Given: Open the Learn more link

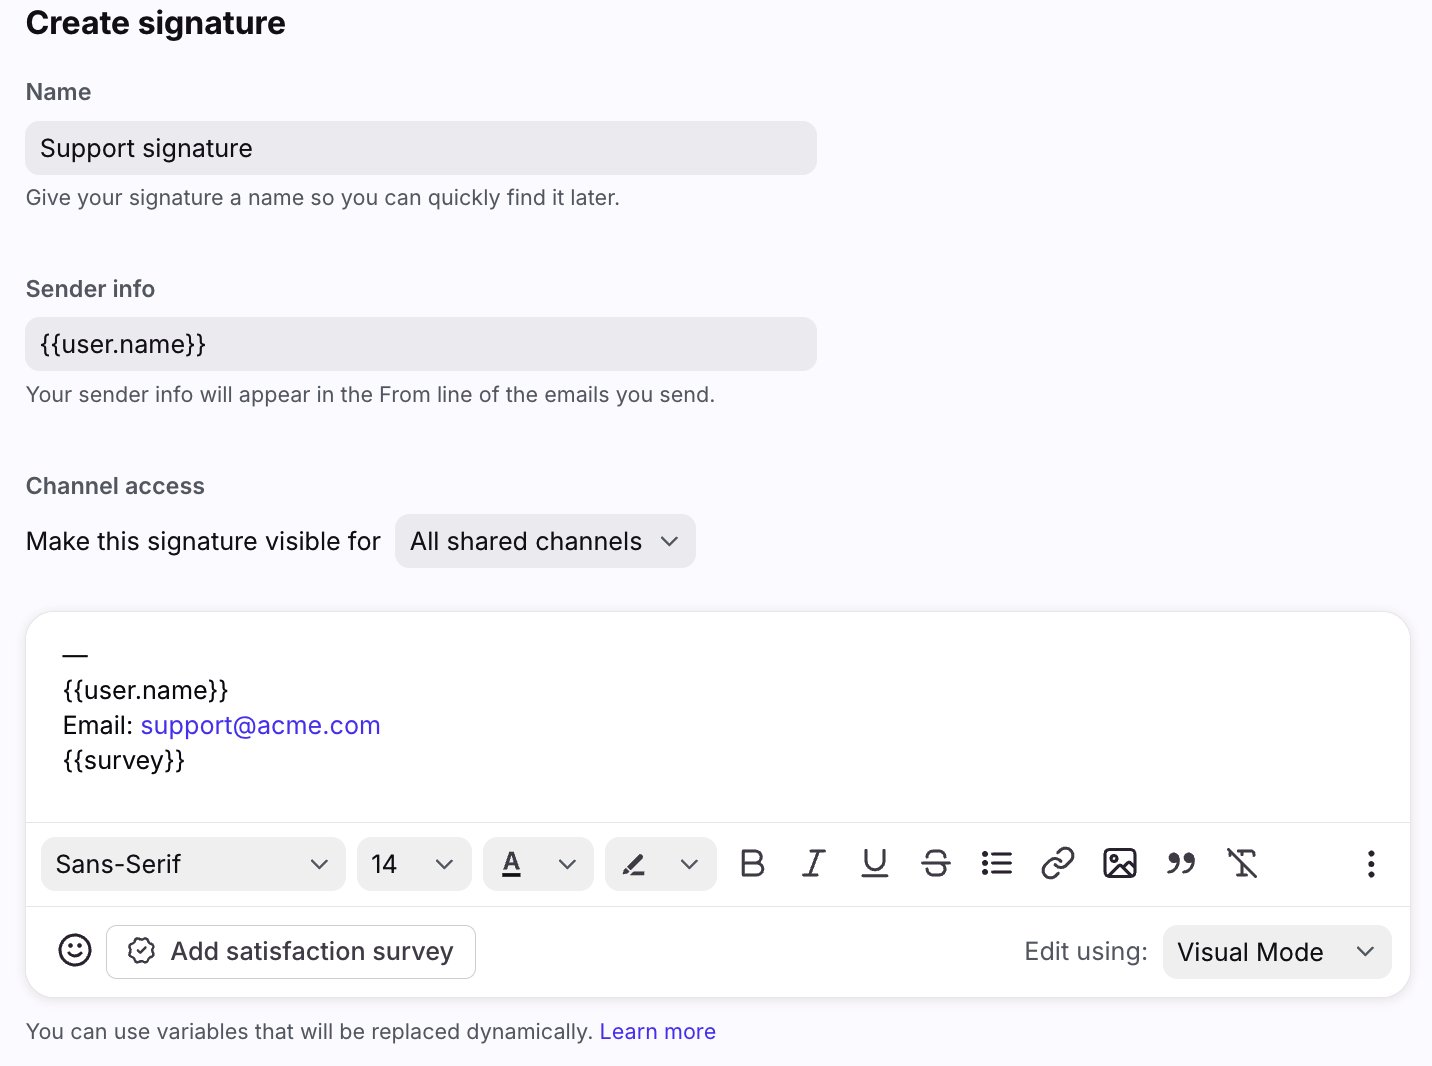Looking at the screenshot, I should [657, 1031].
